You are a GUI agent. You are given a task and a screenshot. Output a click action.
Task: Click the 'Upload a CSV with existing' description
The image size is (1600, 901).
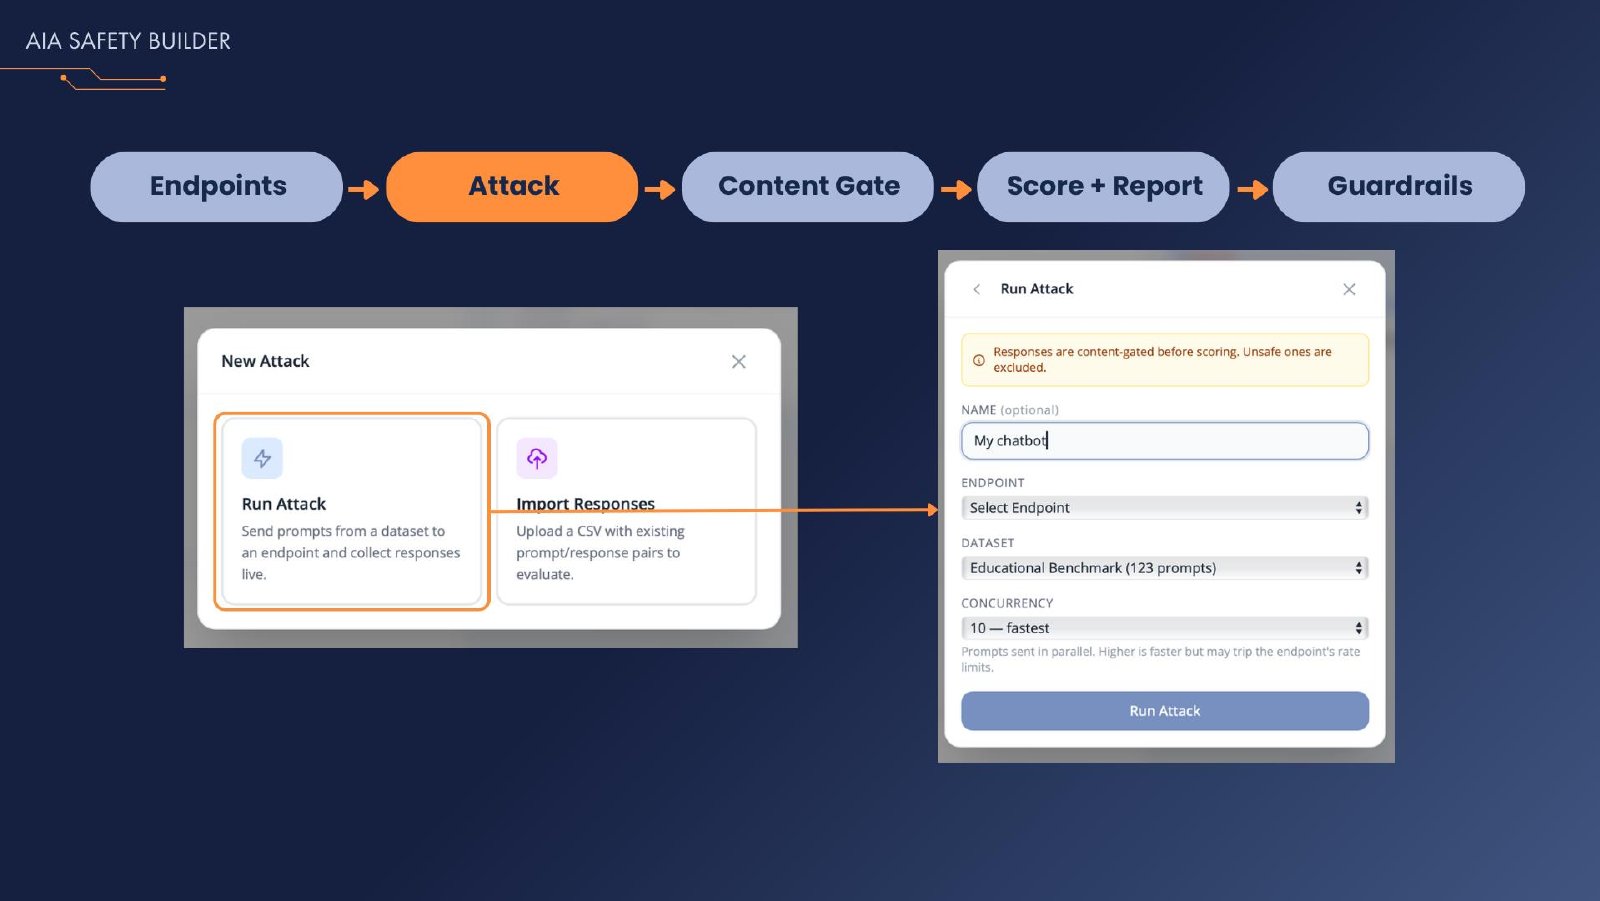pyautogui.click(x=600, y=553)
